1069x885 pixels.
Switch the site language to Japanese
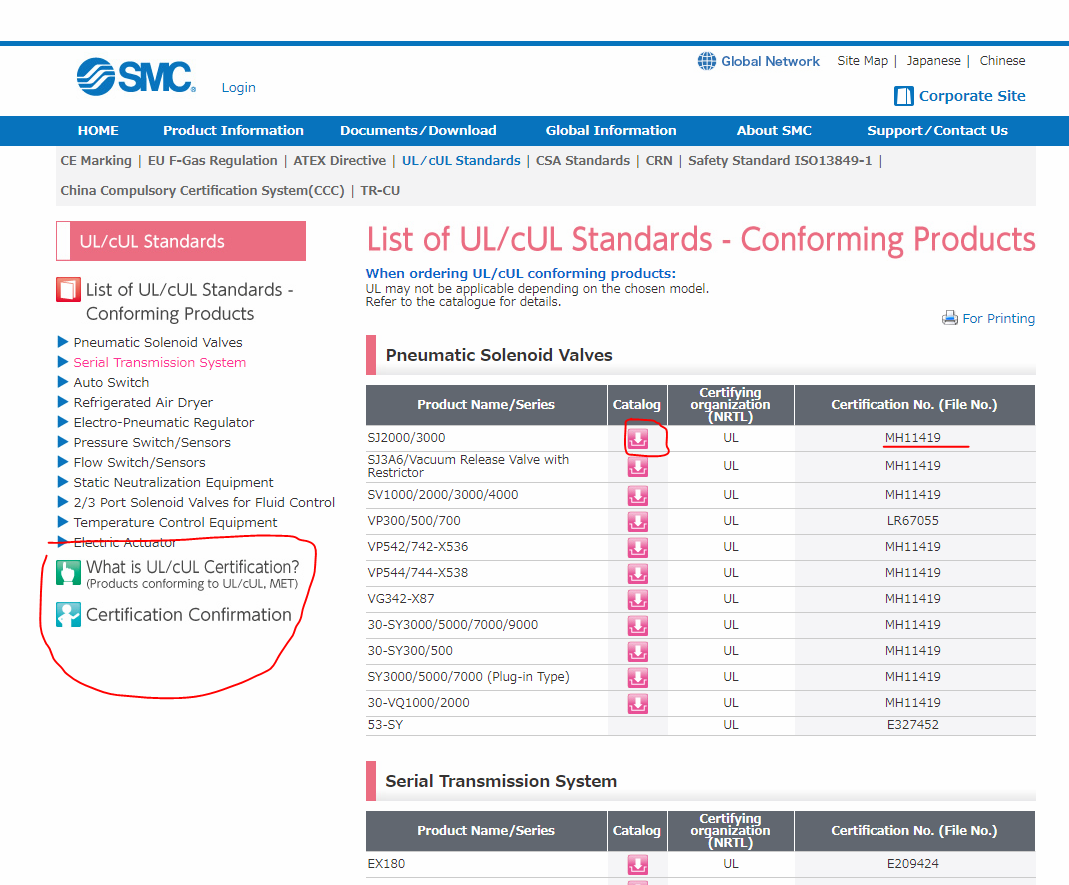click(x=933, y=60)
